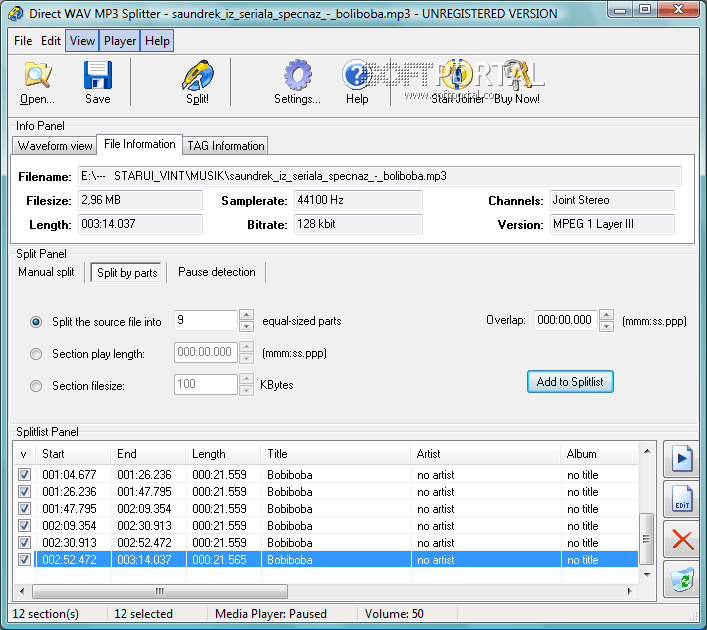Viewport: 707px width, 630px height.
Task: Switch to the Waveform view tab
Action: pyautogui.click(x=55, y=146)
